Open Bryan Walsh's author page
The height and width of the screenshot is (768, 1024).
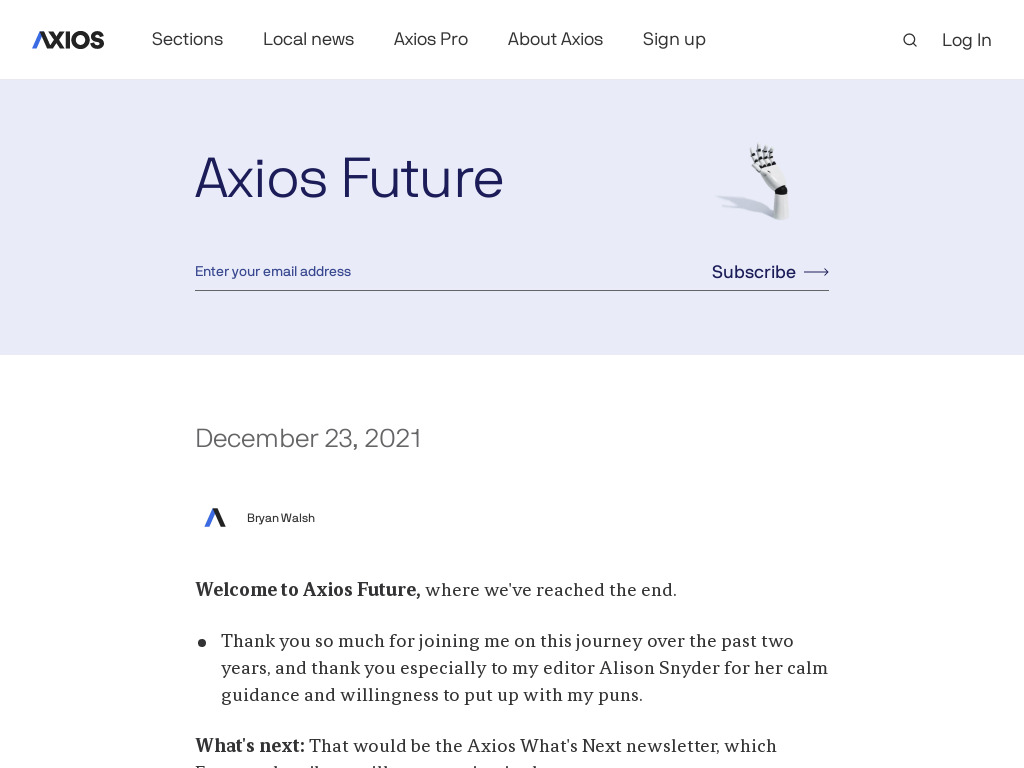tap(281, 518)
